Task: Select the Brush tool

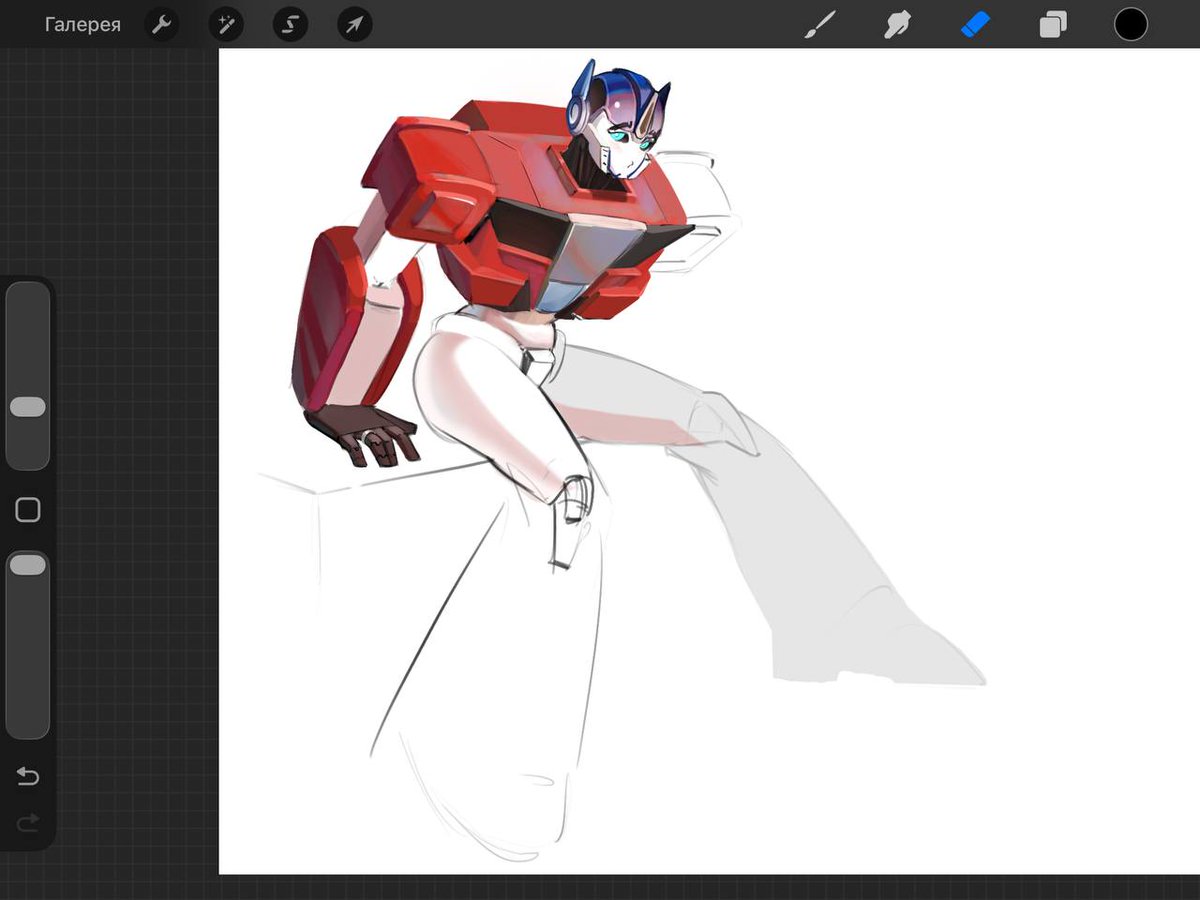Action: pyautogui.click(x=821, y=24)
